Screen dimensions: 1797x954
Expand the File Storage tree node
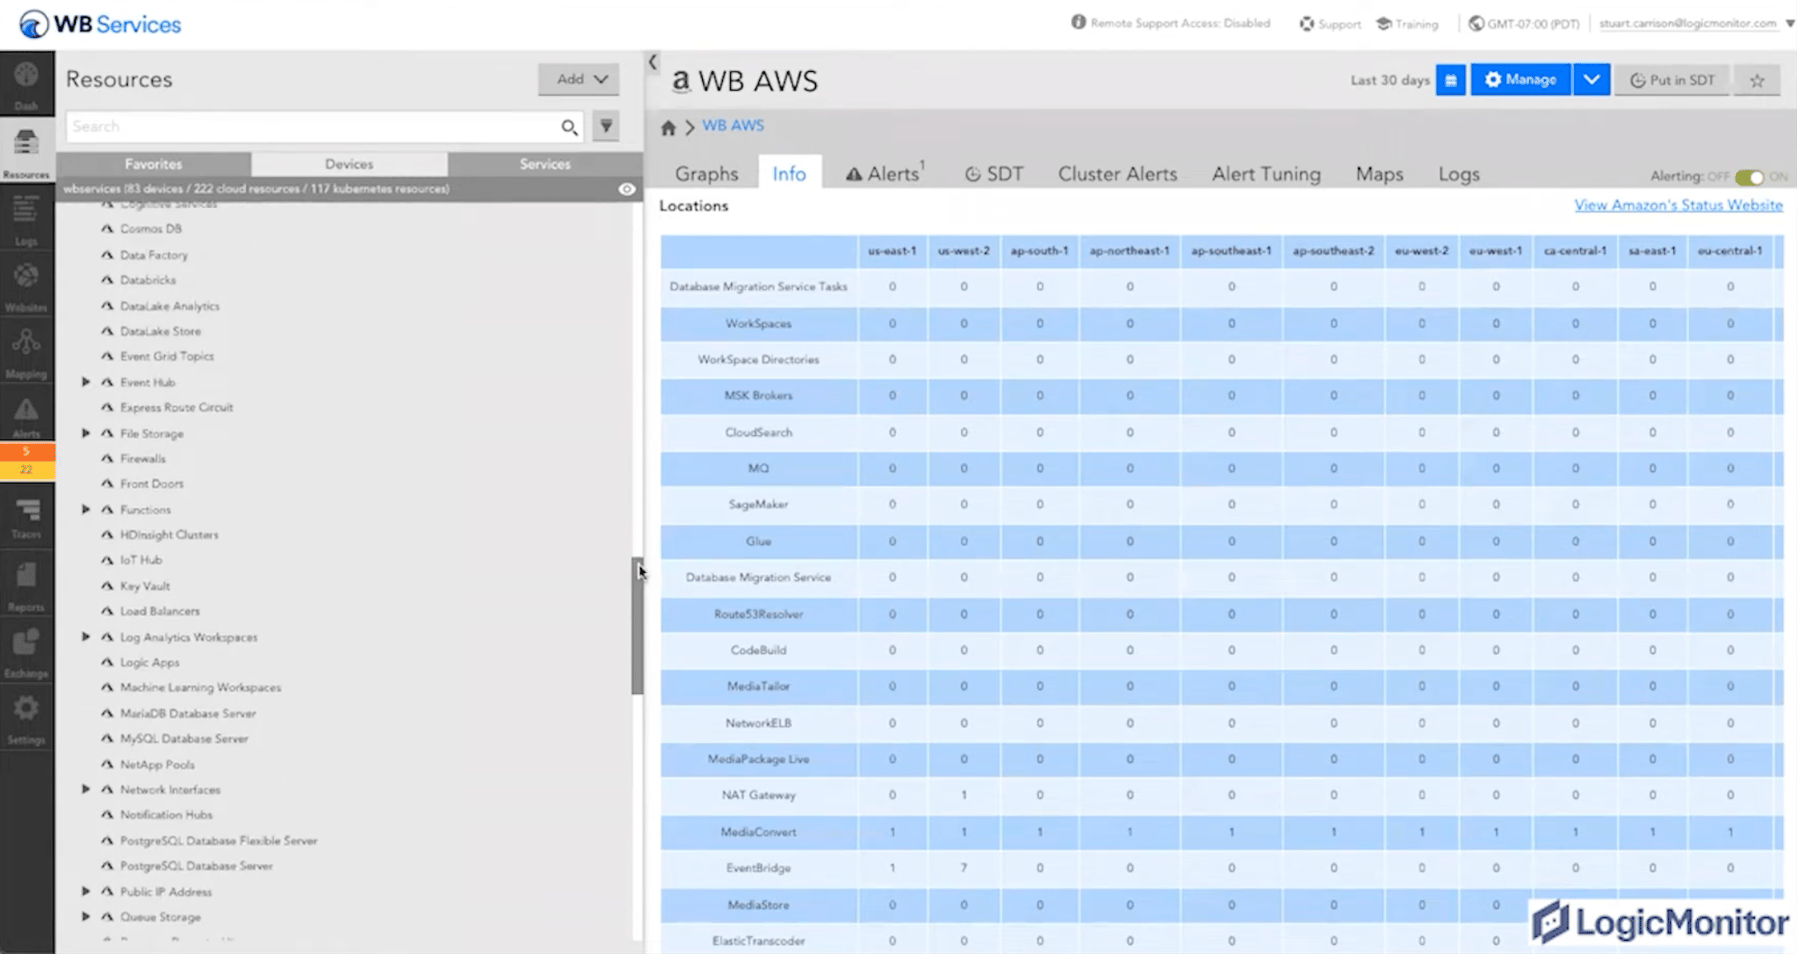click(86, 433)
